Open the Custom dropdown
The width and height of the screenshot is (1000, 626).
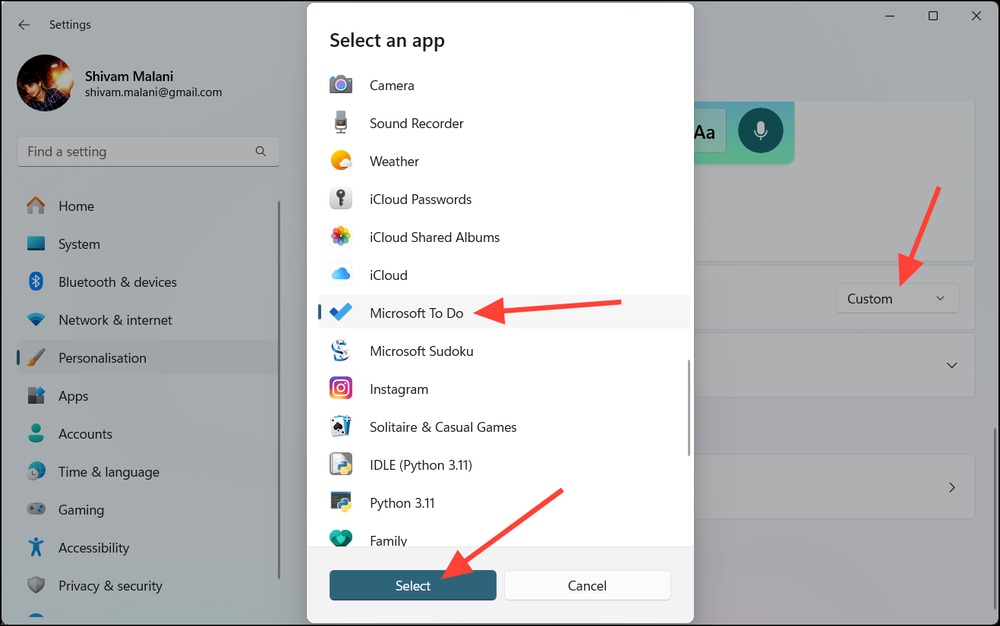897,298
